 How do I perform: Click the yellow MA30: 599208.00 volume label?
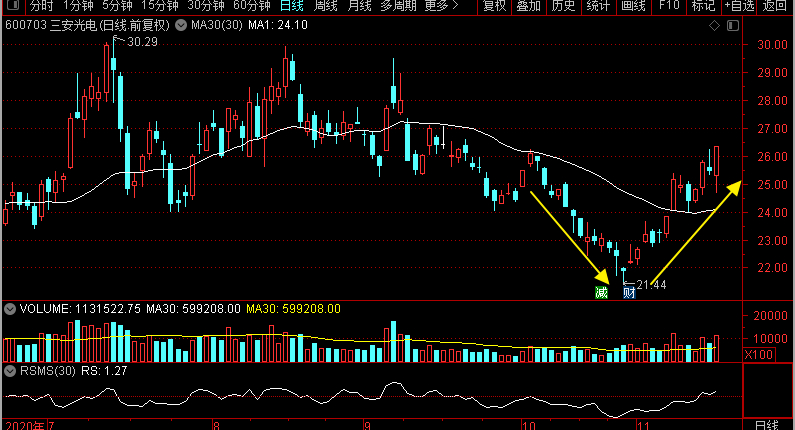point(293,309)
